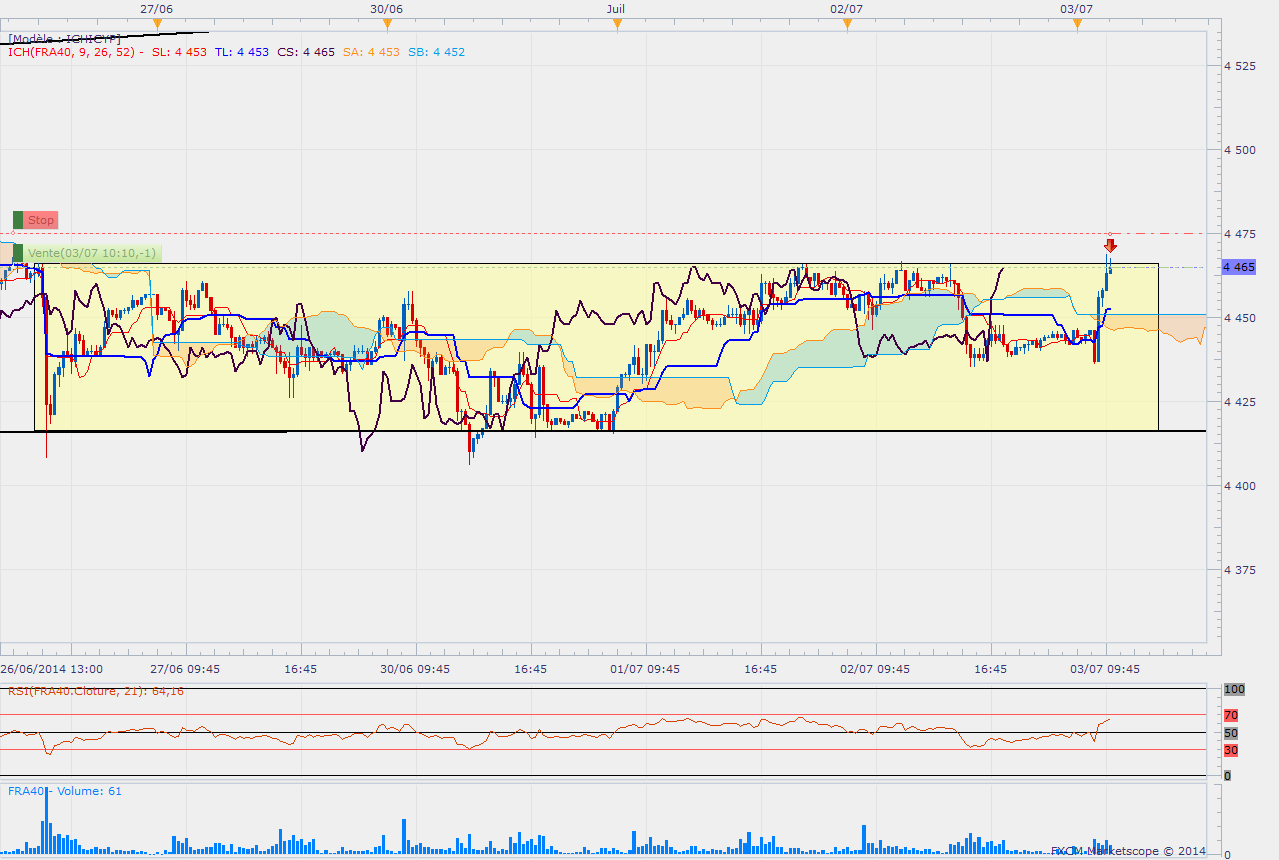
Task: Click the 27/06 09:45 time label
Action: click(x=186, y=669)
